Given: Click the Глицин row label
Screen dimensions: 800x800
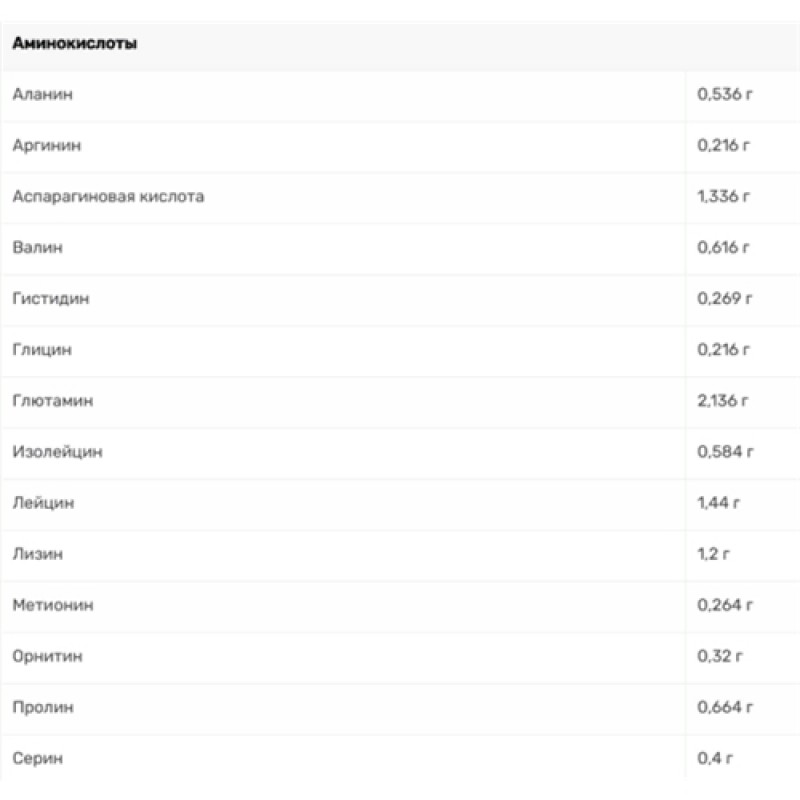Looking at the screenshot, I should pyautogui.click(x=42, y=350).
